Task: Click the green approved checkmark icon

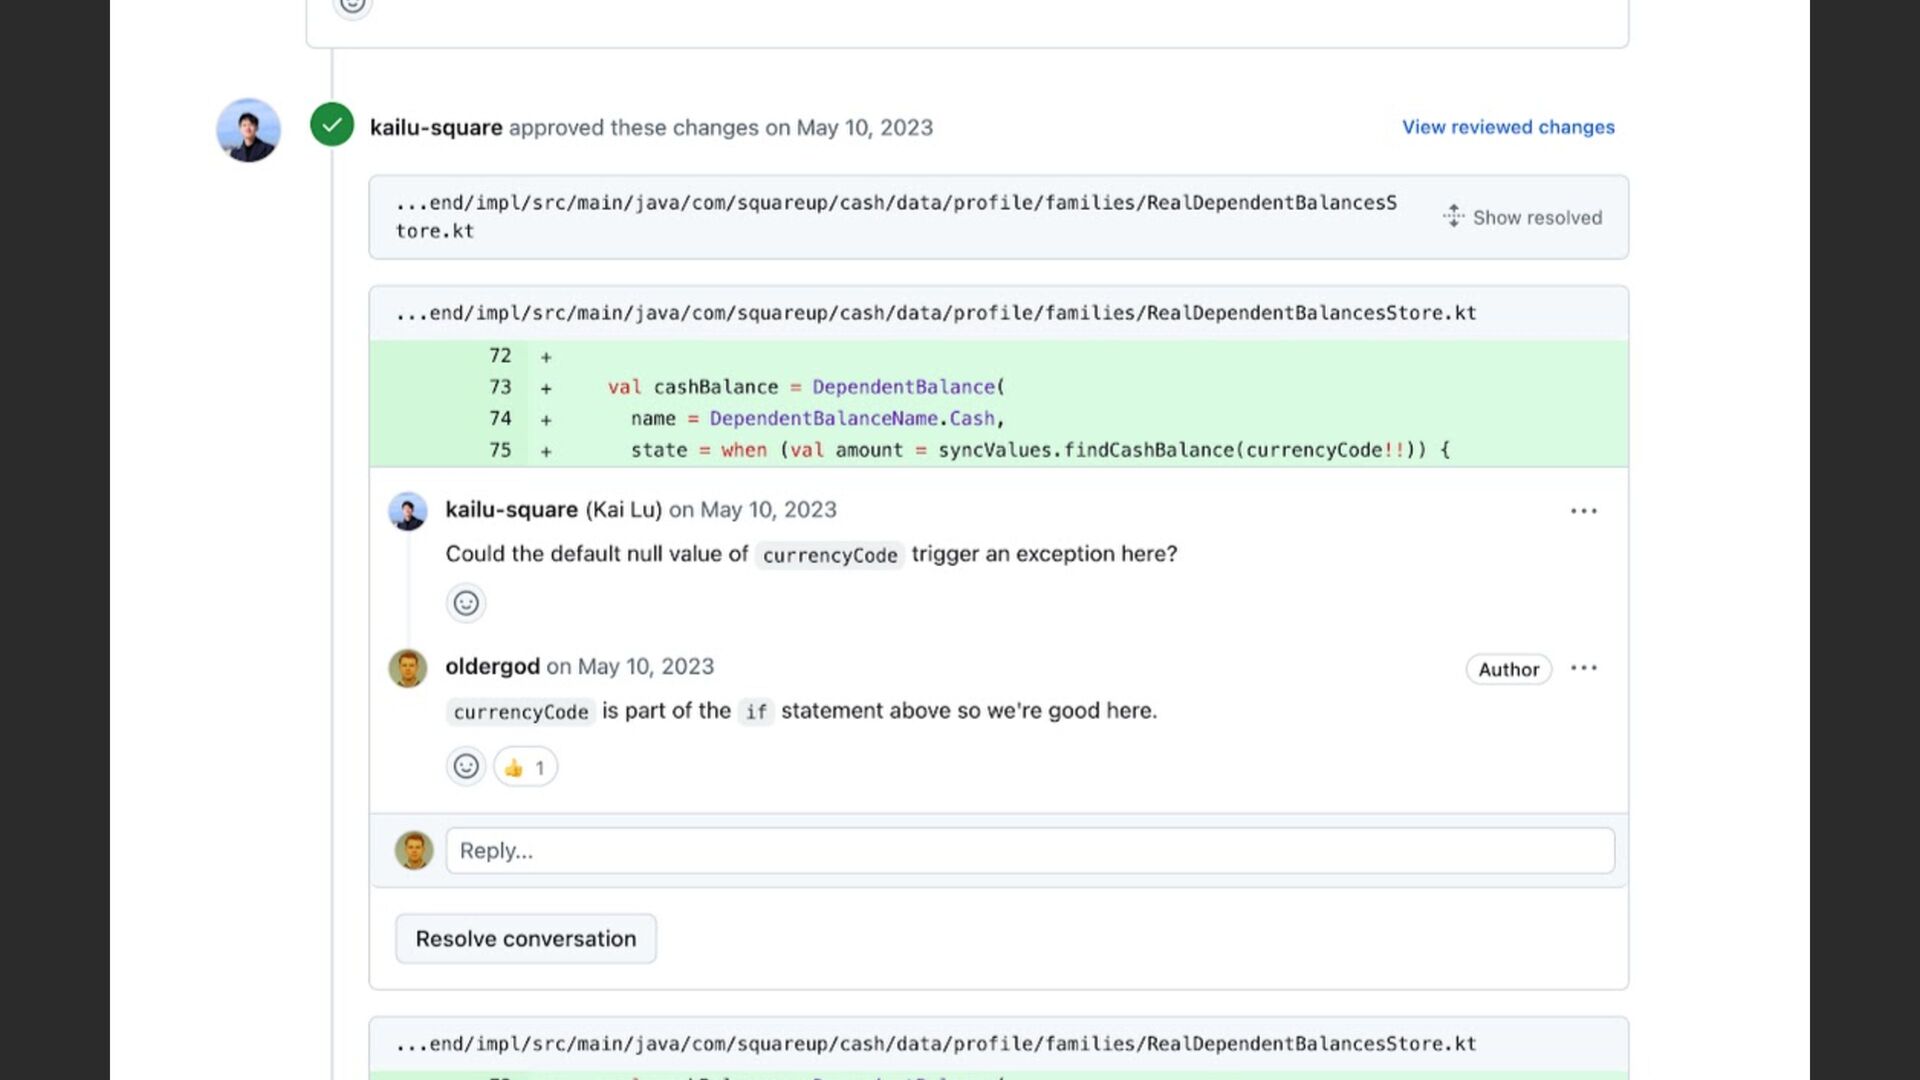Action: point(332,125)
